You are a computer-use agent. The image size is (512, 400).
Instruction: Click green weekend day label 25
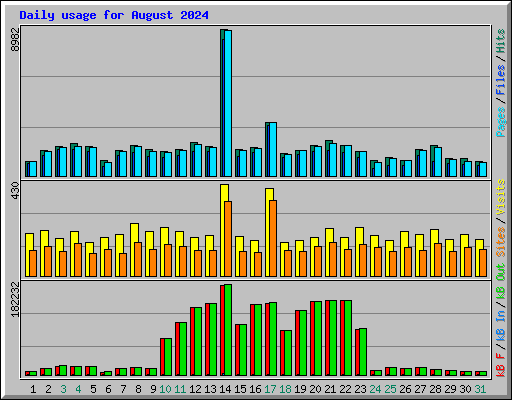tap(390, 389)
